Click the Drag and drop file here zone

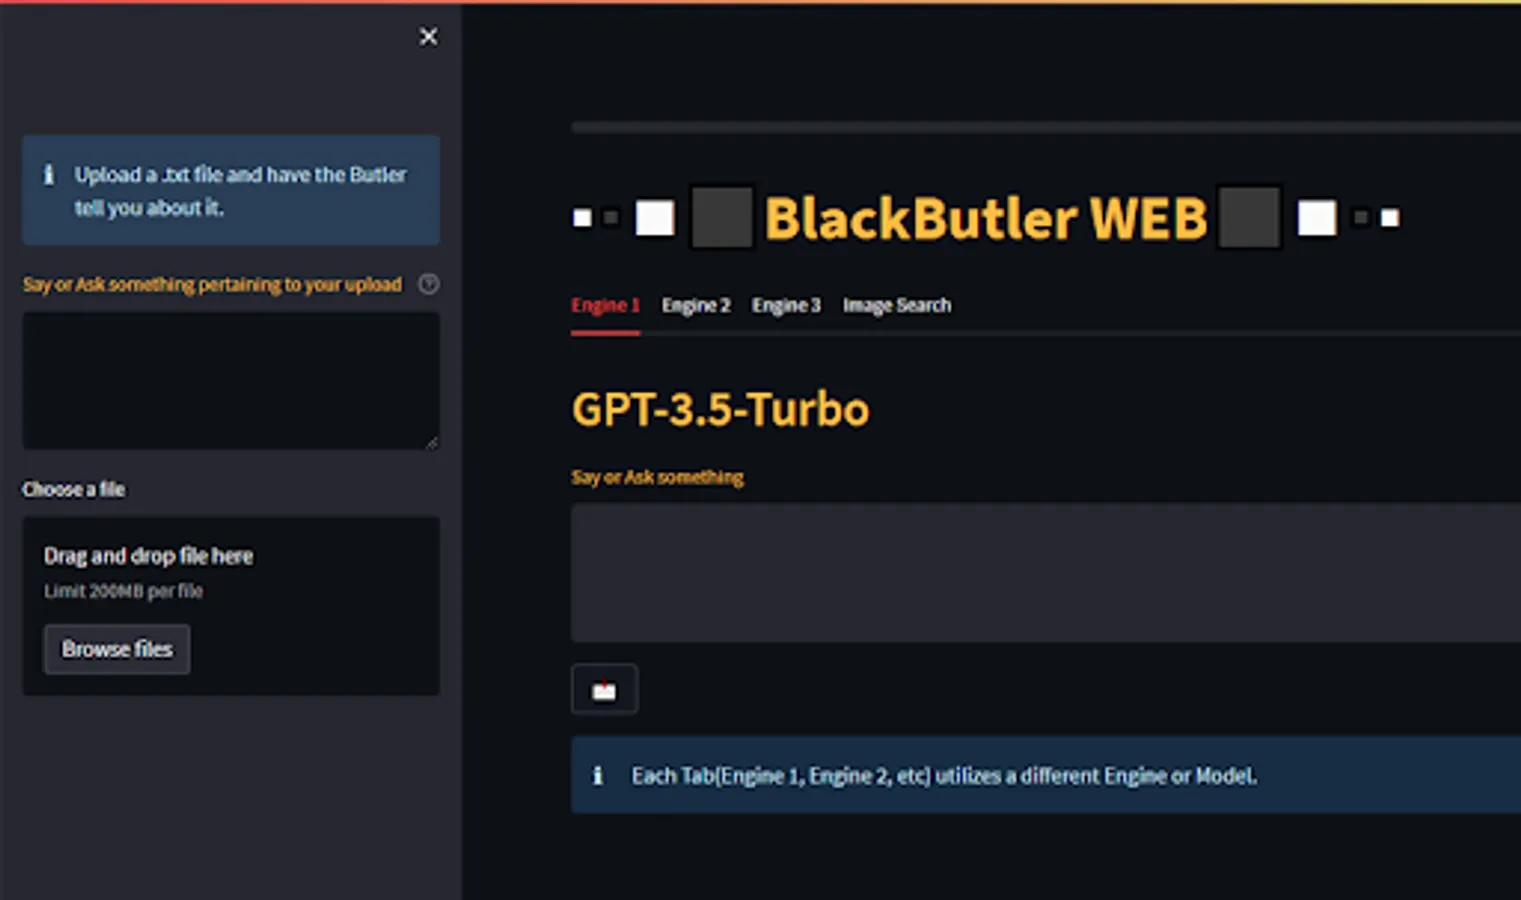point(231,606)
